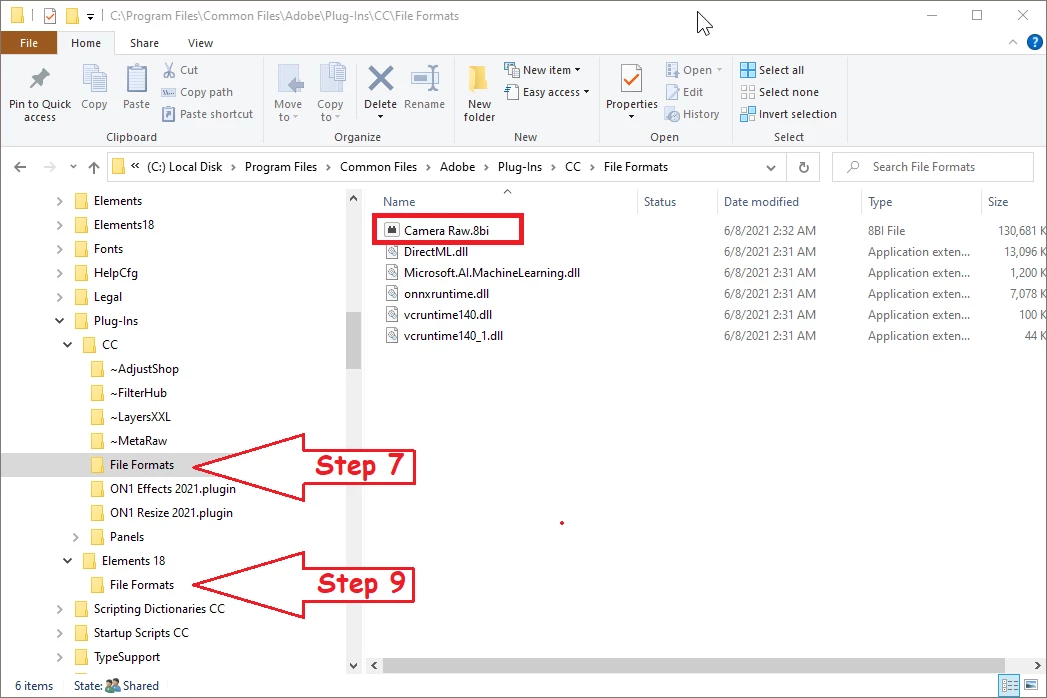This screenshot has height=698, width=1047.
Task: Open Customize Quick Access Toolbar dropdown
Action: (90, 16)
